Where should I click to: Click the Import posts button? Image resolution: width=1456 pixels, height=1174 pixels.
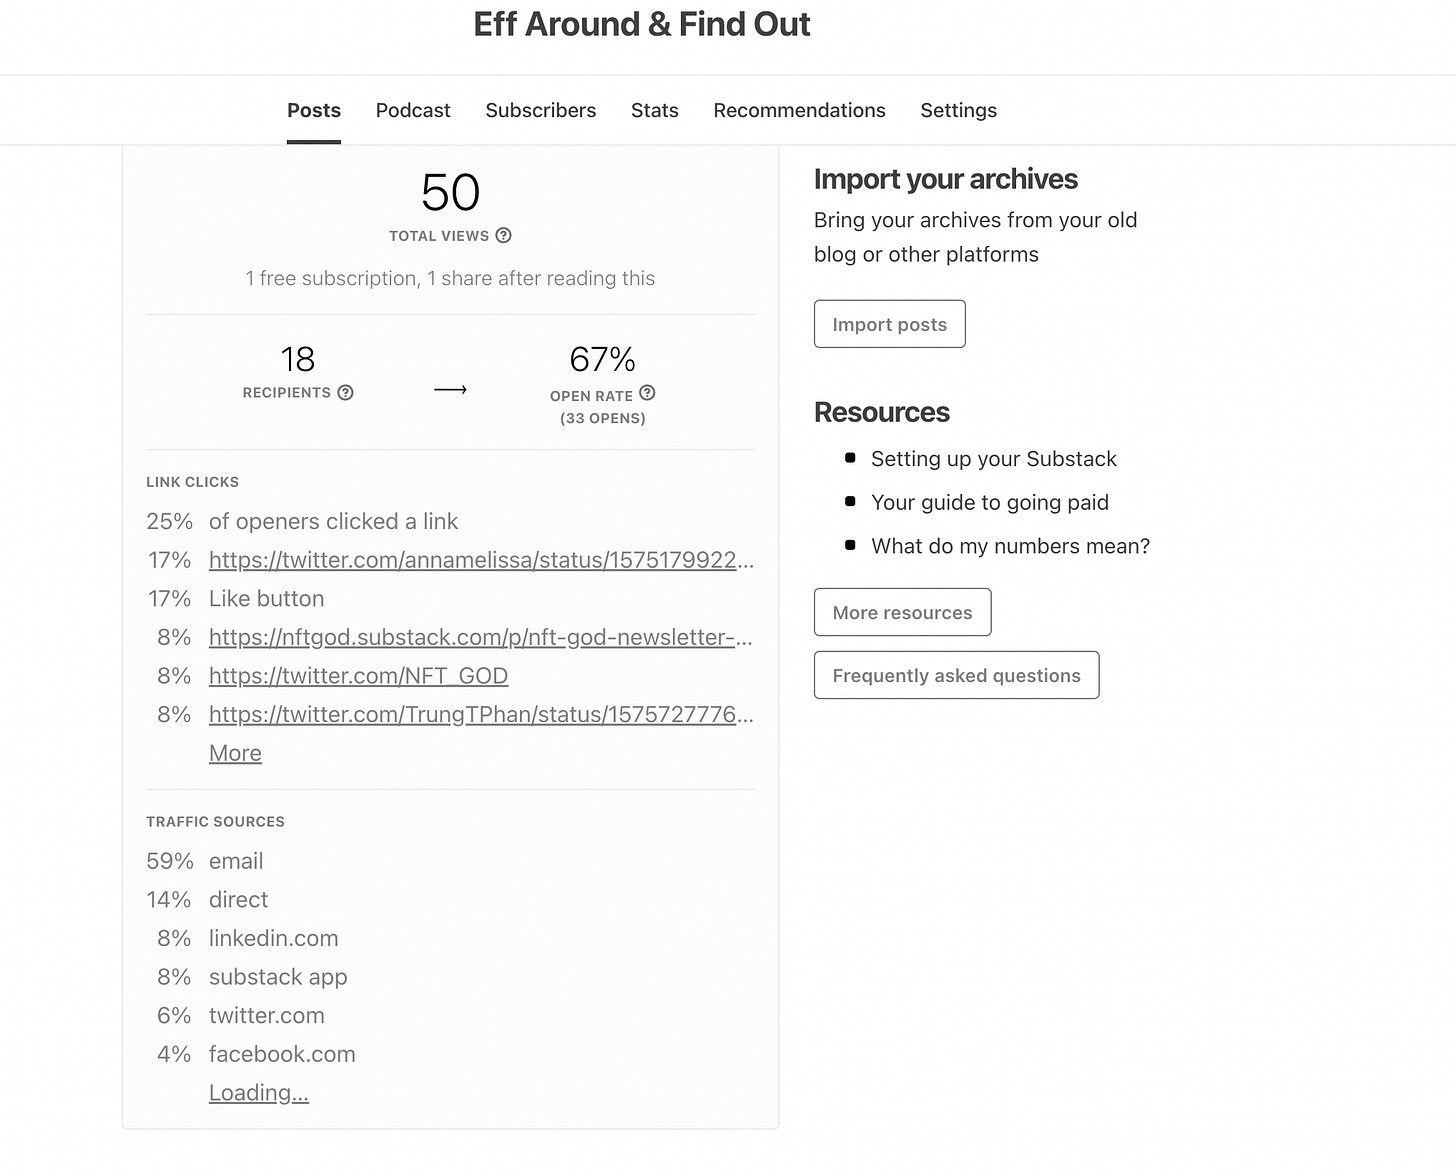[889, 323]
